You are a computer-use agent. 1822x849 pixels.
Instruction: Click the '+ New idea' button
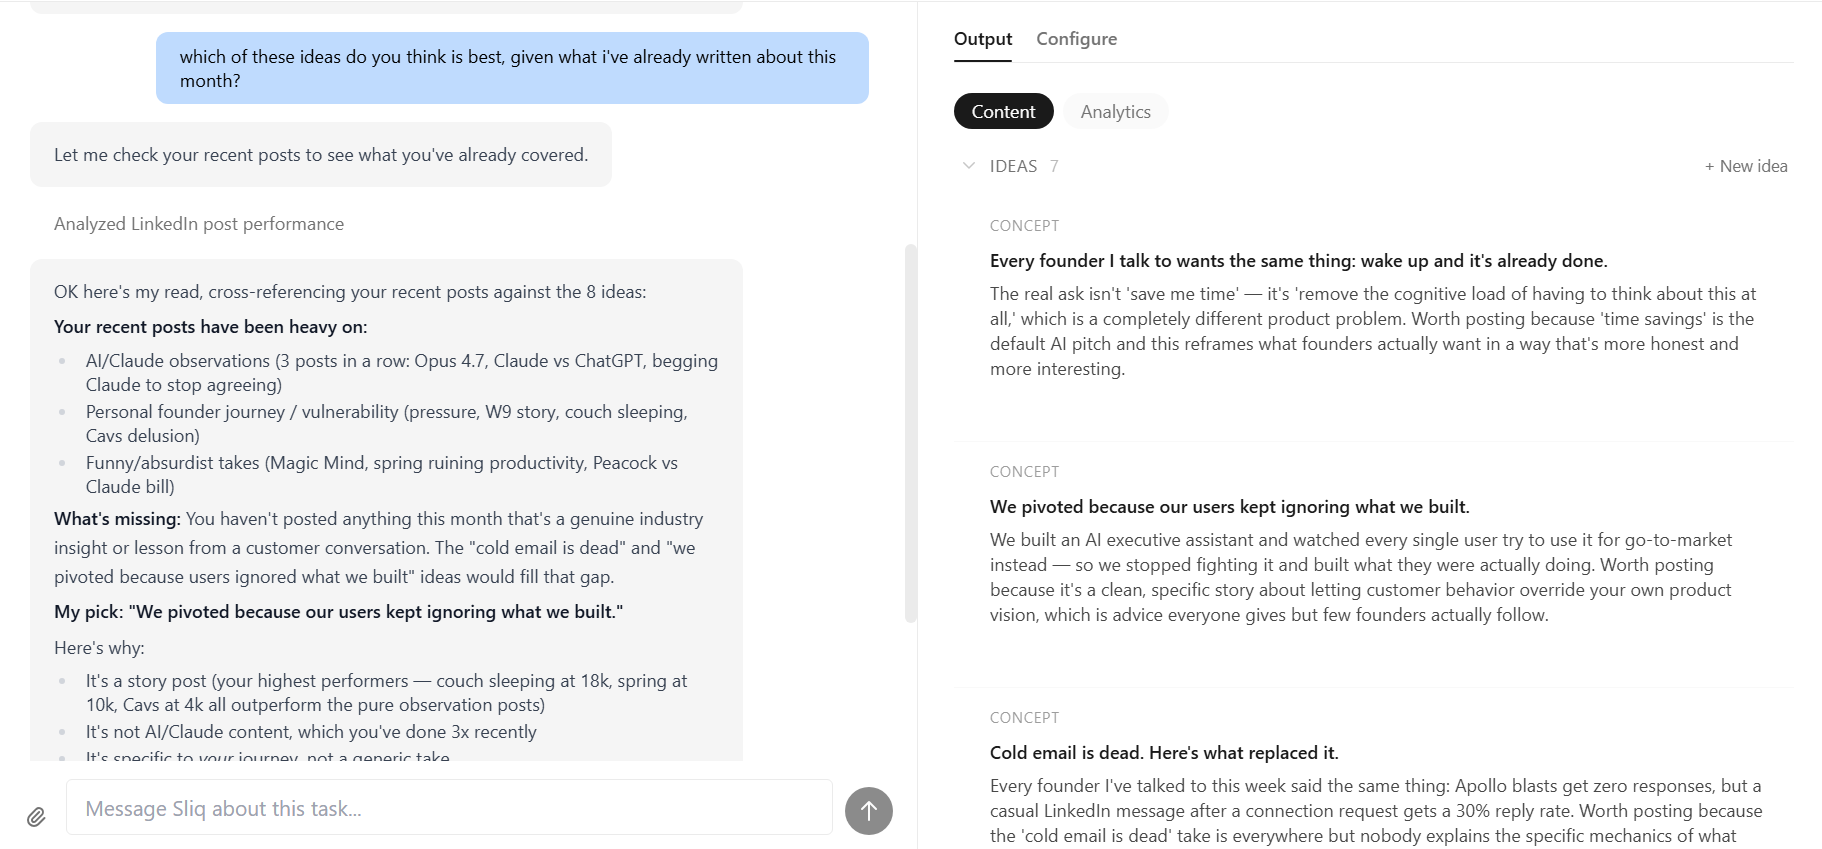click(1746, 166)
